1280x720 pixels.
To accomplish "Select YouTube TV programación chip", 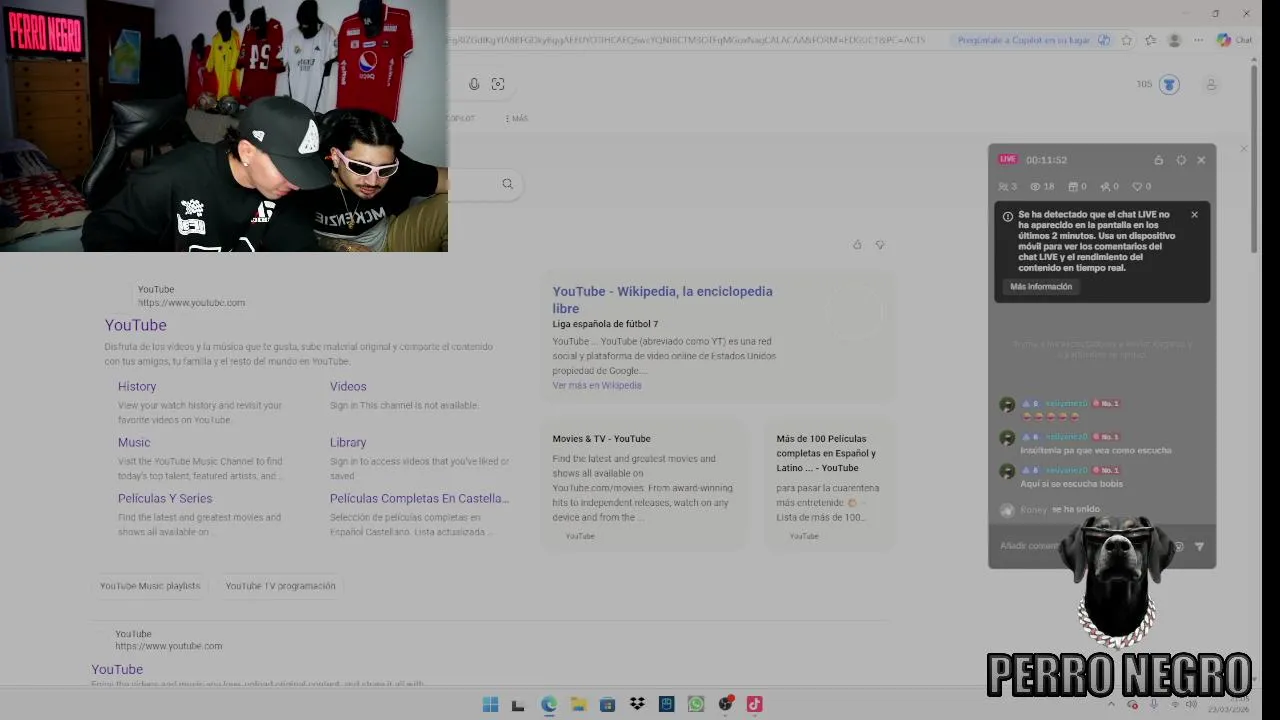I will [x=280, y=586].
